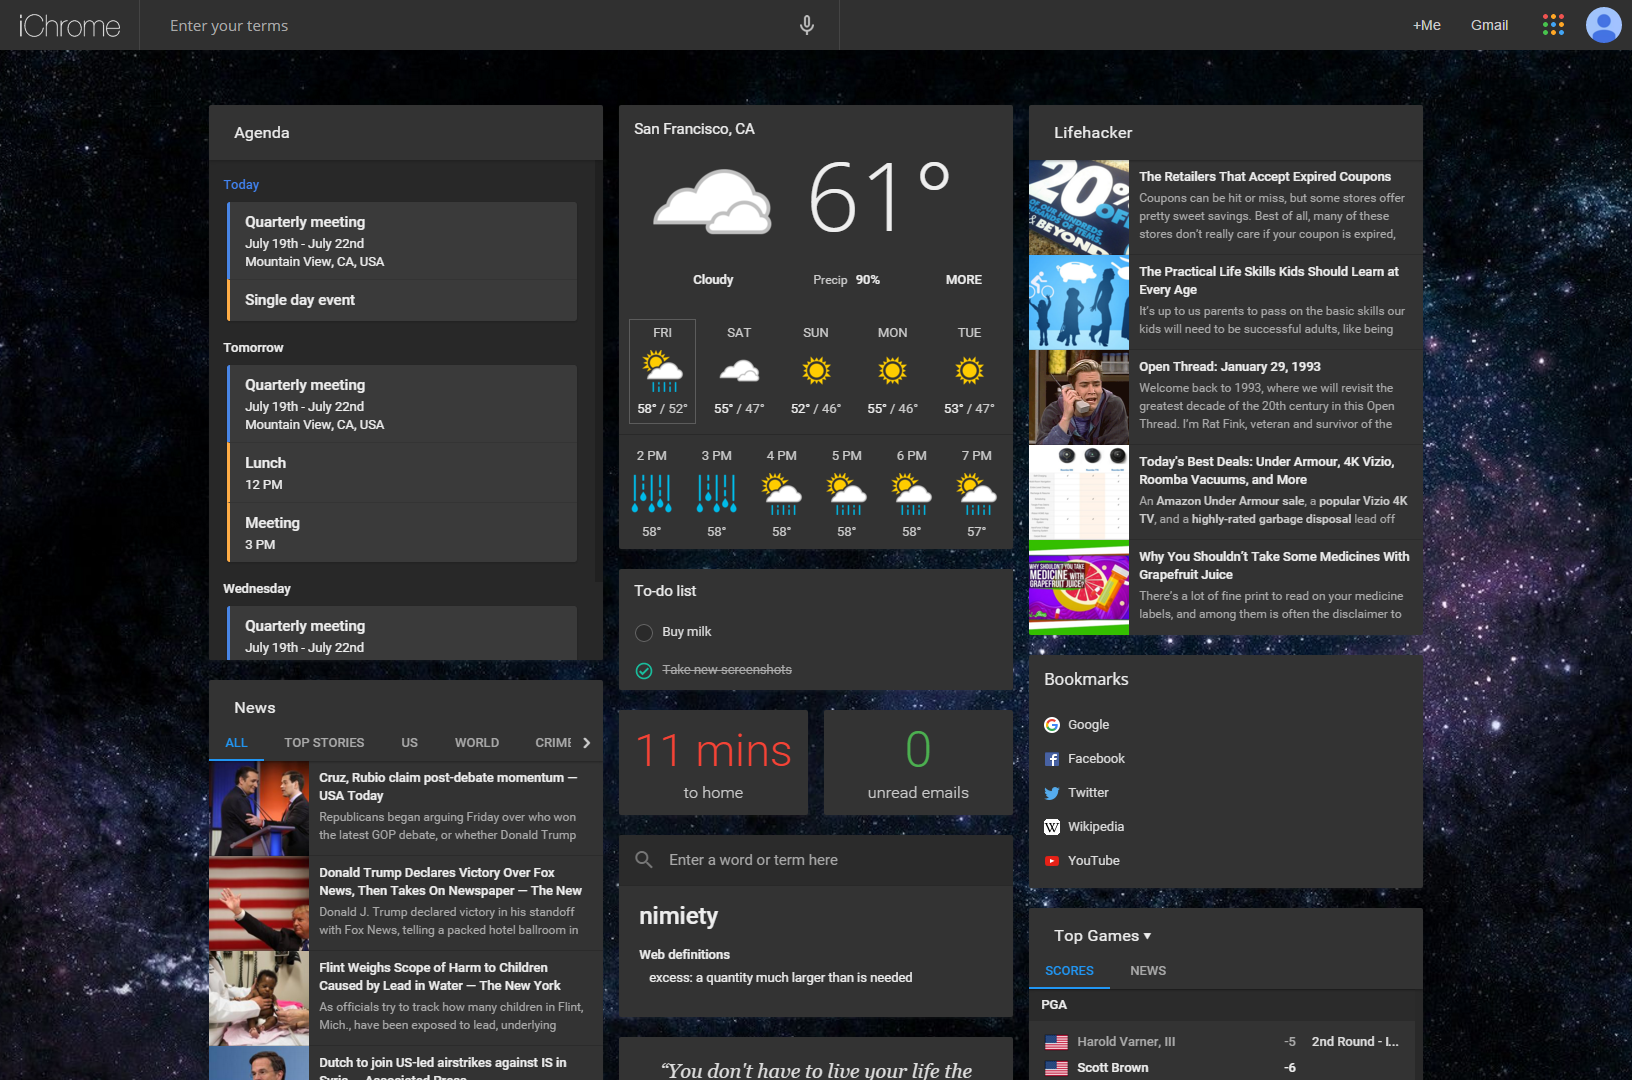The width and height of the screenshot is (1632, 1080).
Task: Open the Wikipedia bookmark
Action: pos(1096,827)
